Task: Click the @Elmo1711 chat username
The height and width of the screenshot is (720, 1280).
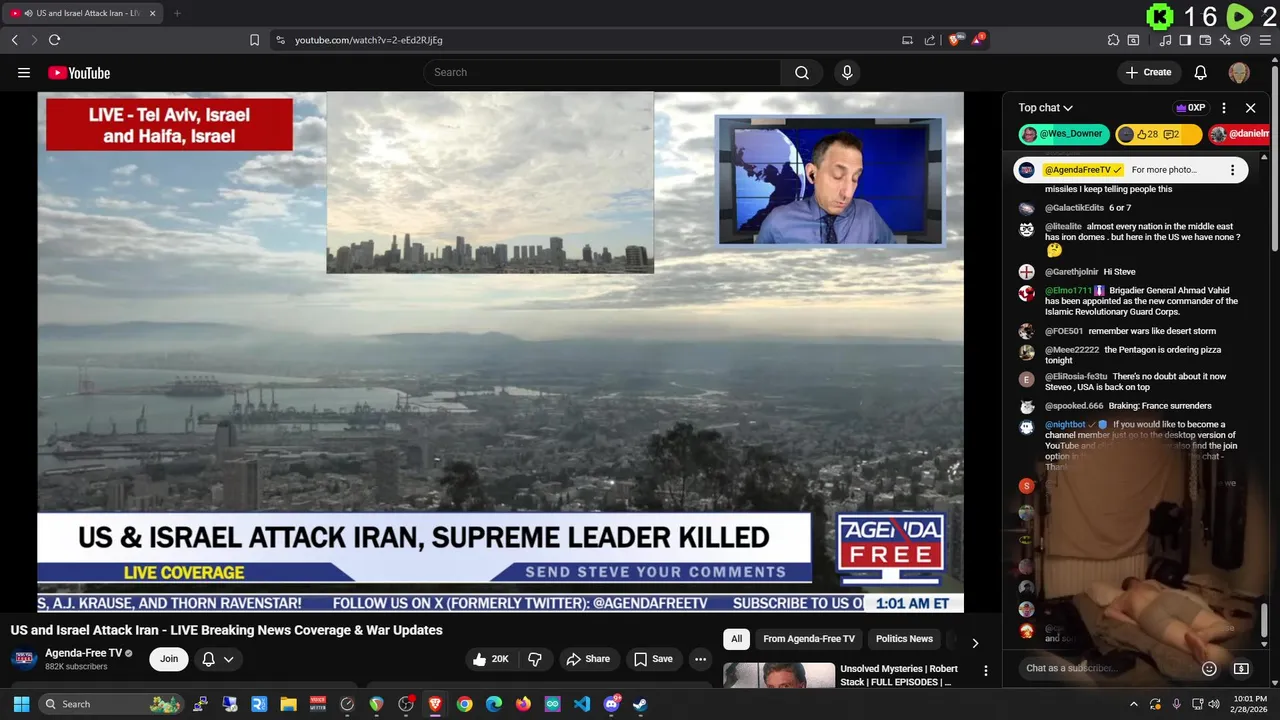Action: [x=1068, y=291]
